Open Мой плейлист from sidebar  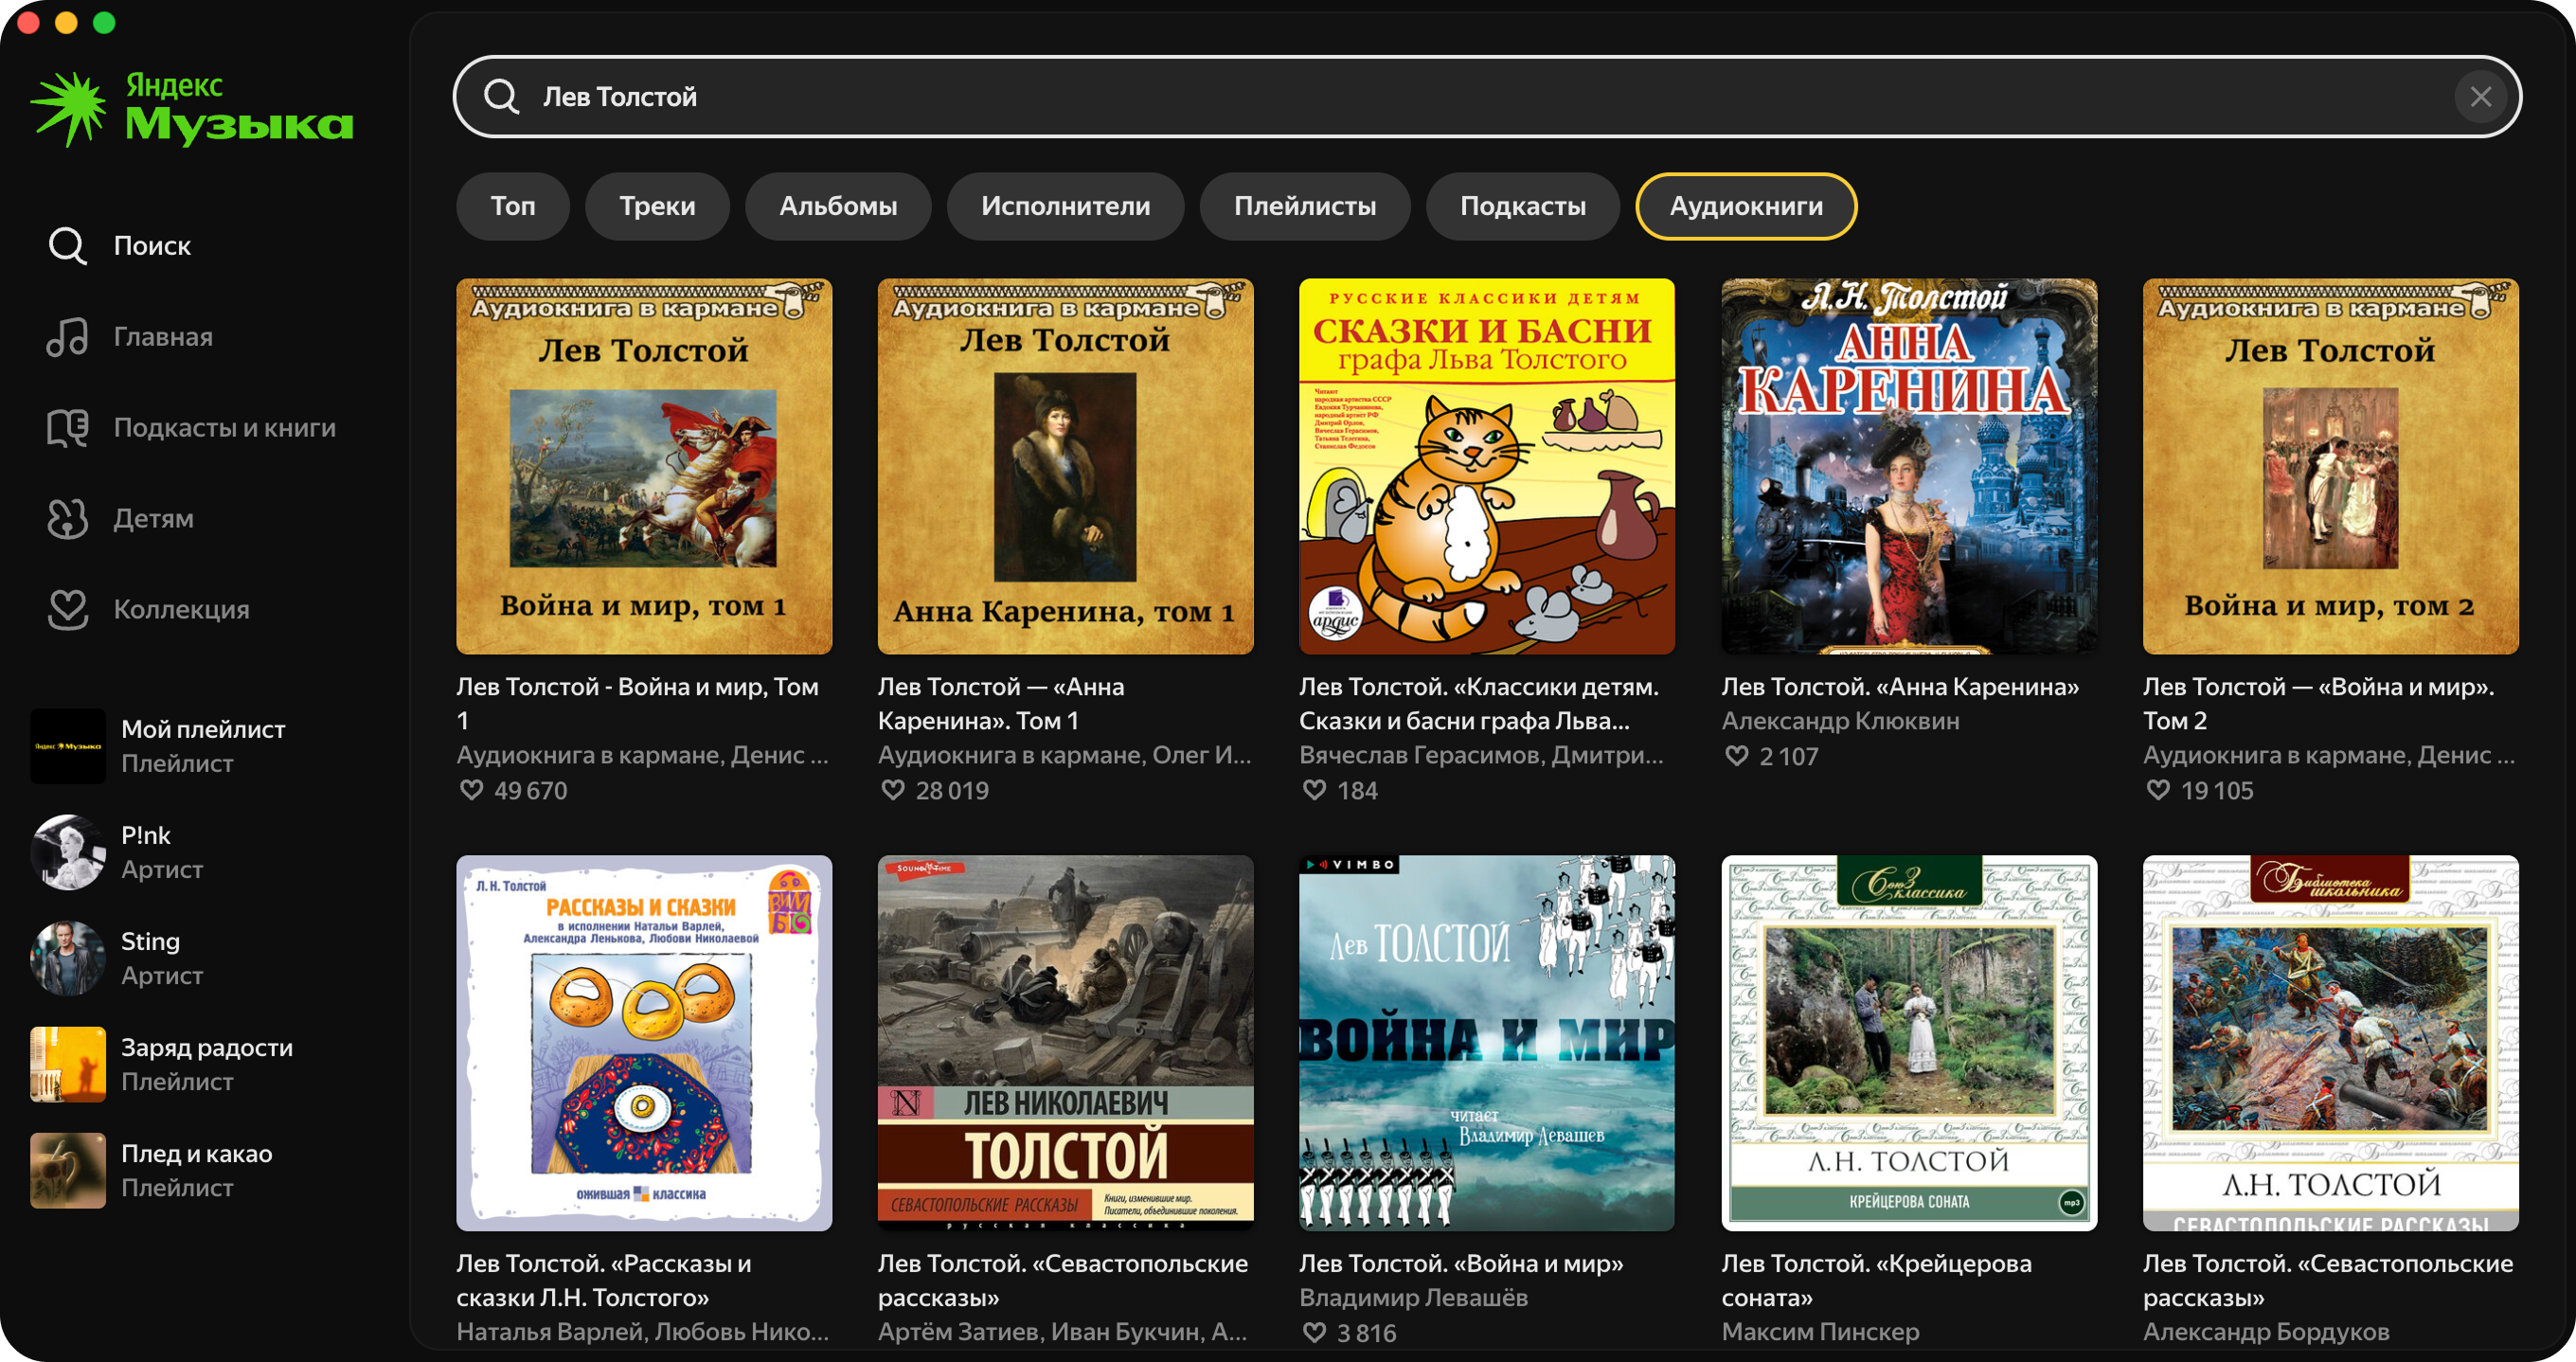tap(203, 746)
